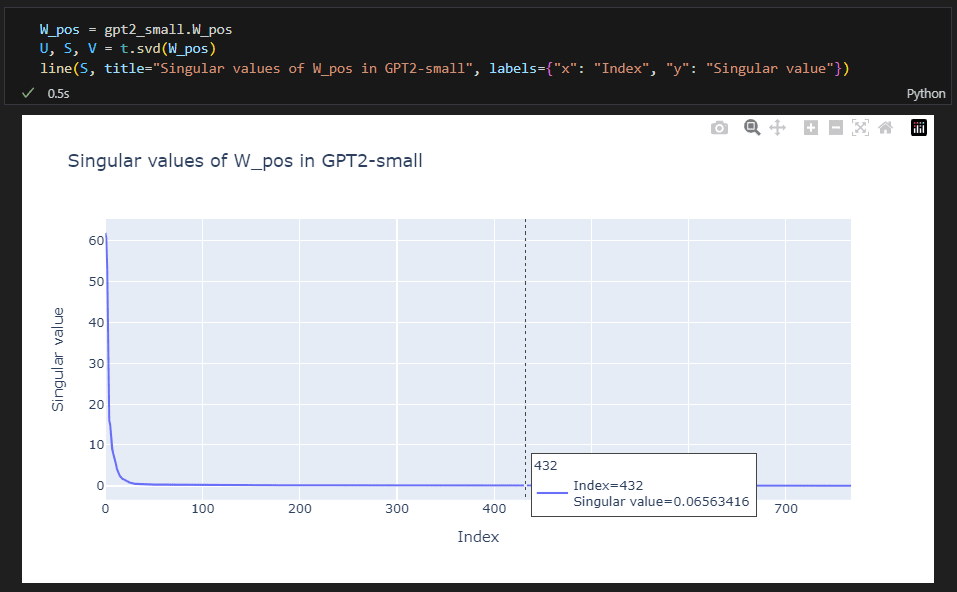
Task: Click the Autoscale axes icon
Action: click(x=861, y=128)
